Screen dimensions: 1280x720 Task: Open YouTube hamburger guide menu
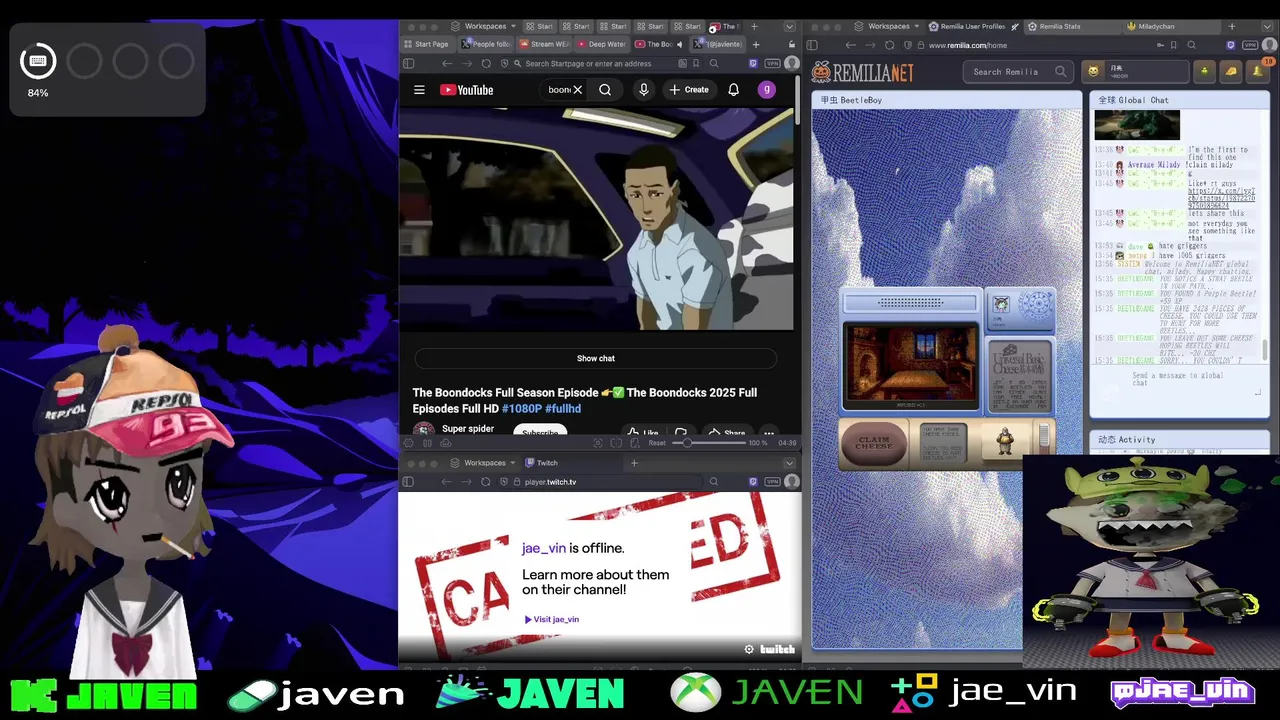(419, 90)
